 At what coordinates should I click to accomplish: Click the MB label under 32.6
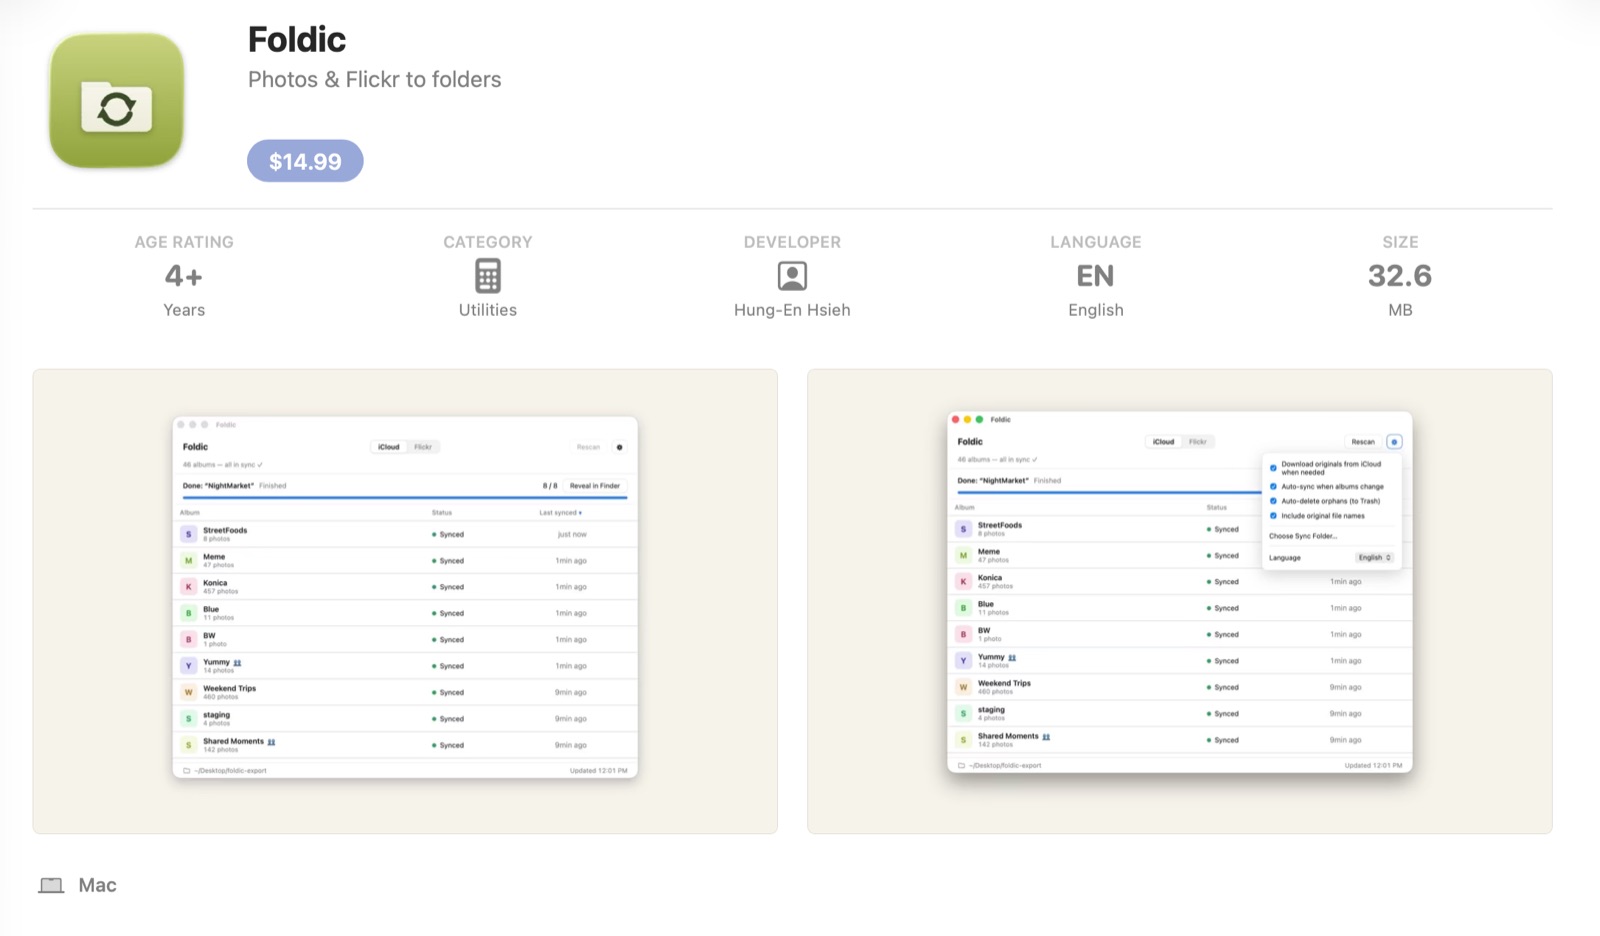click(x=1400, y=310)
